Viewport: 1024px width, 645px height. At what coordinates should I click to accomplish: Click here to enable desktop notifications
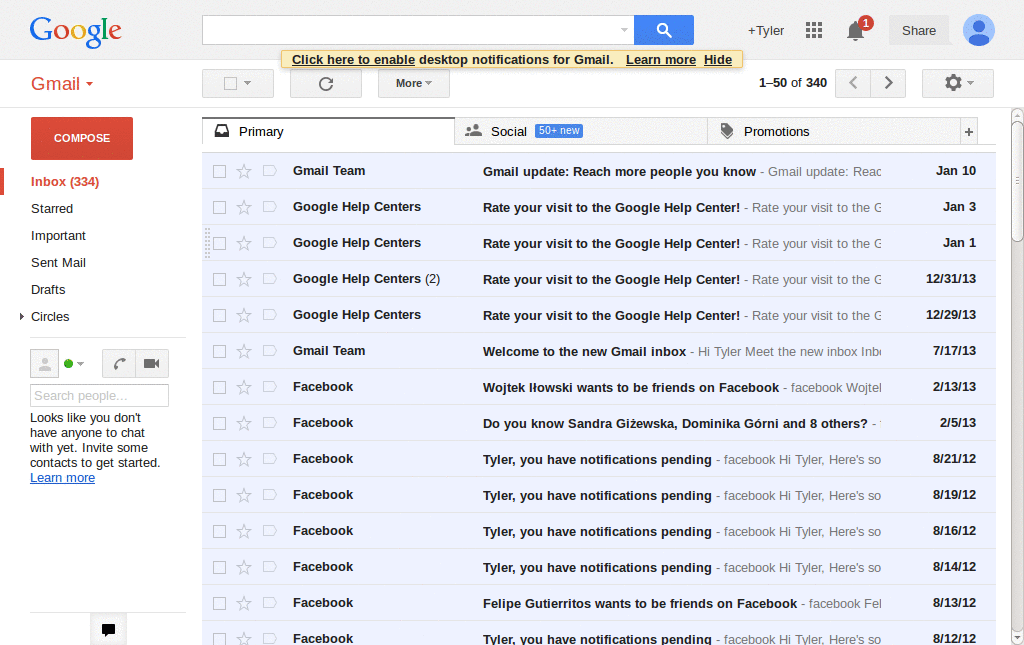(x=353, y=59)
